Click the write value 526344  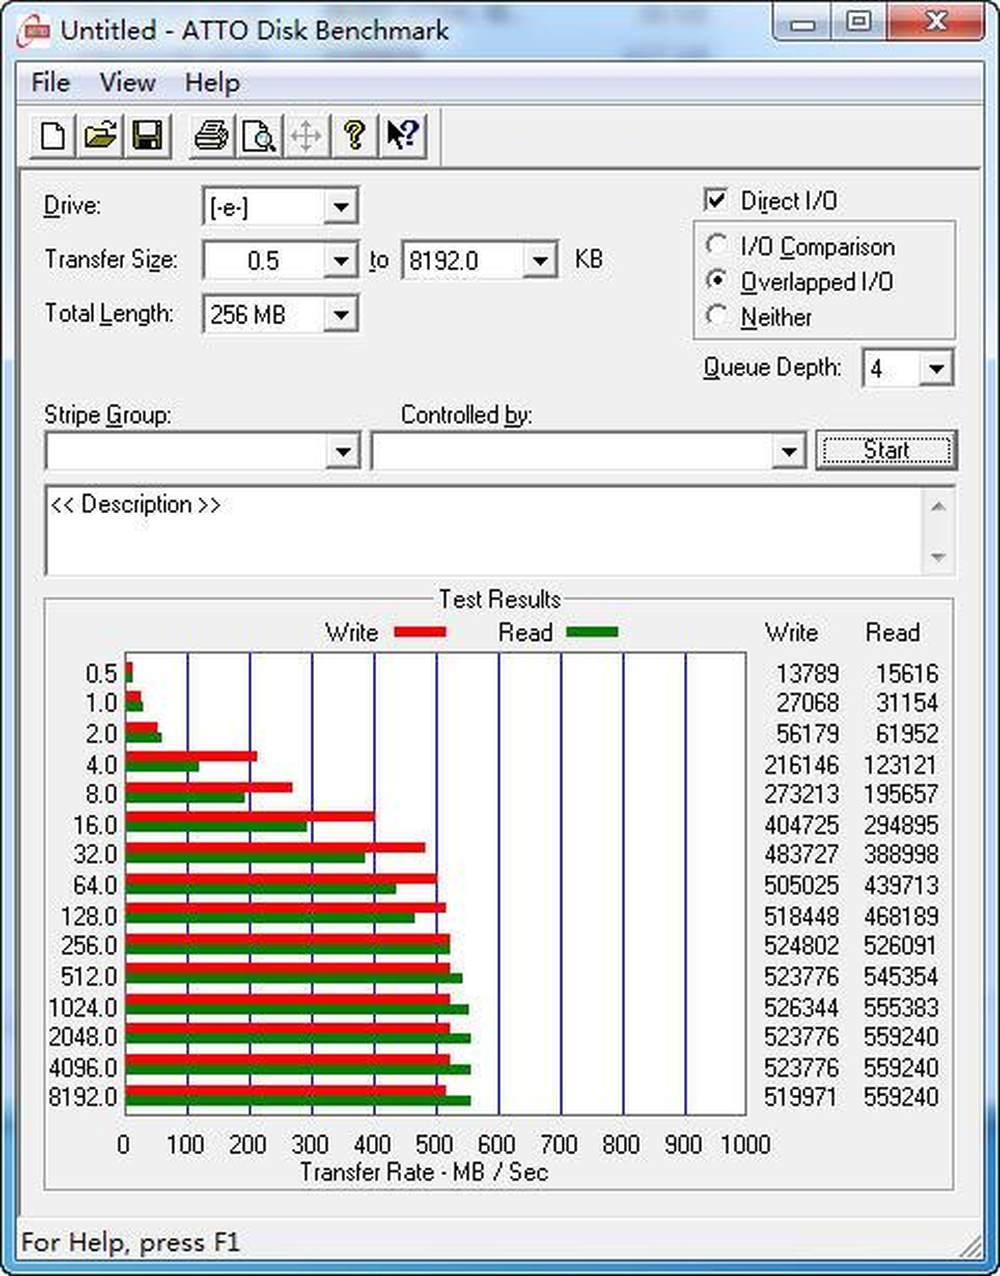[801, 1007]
